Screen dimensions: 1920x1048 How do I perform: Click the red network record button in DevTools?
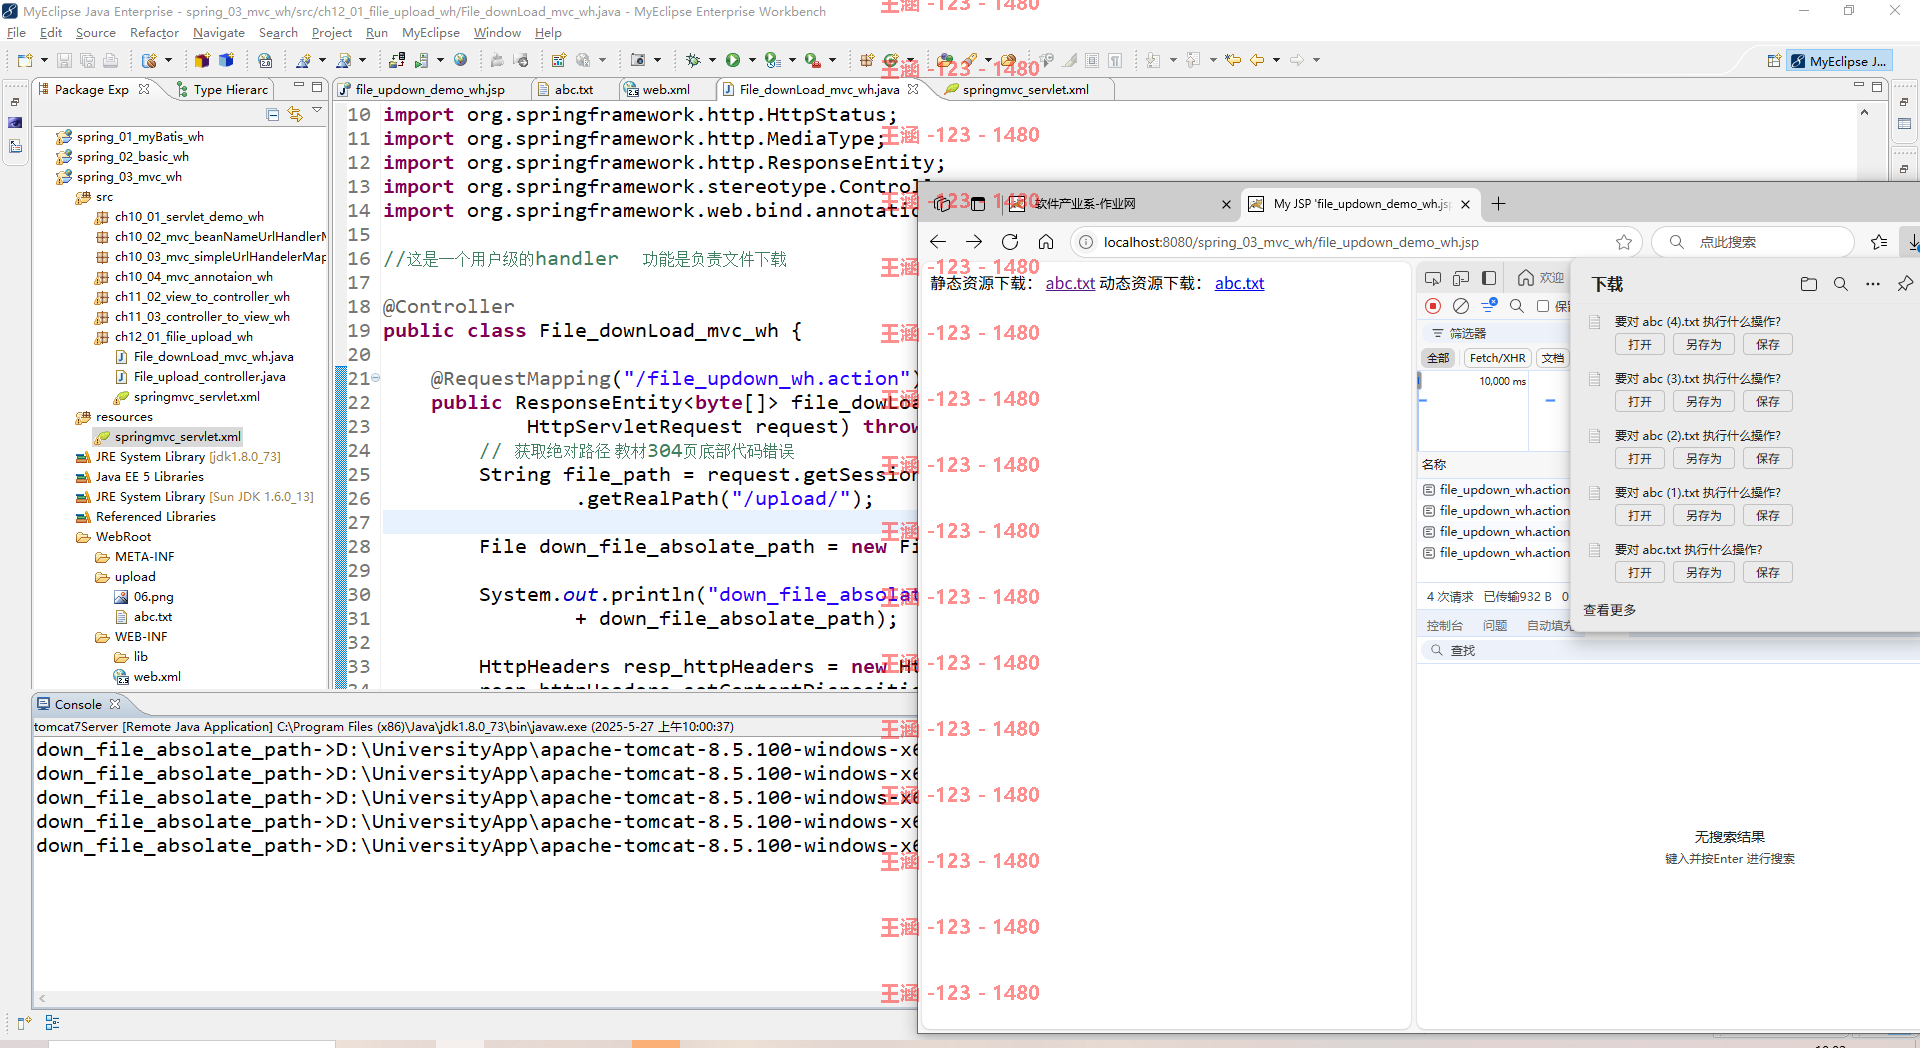[1433, 306]
